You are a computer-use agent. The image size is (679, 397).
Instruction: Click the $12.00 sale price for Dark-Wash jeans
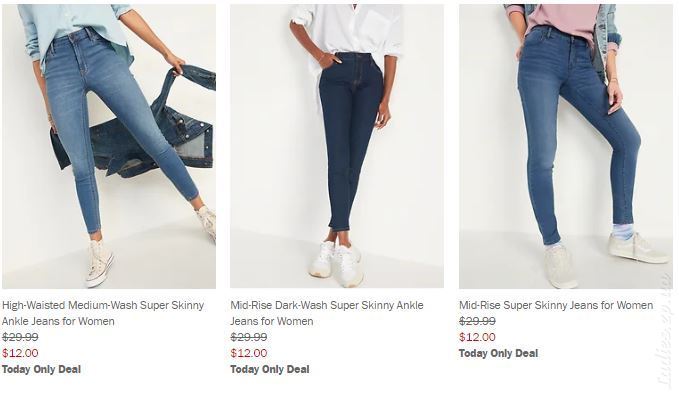tap(249, 353)
